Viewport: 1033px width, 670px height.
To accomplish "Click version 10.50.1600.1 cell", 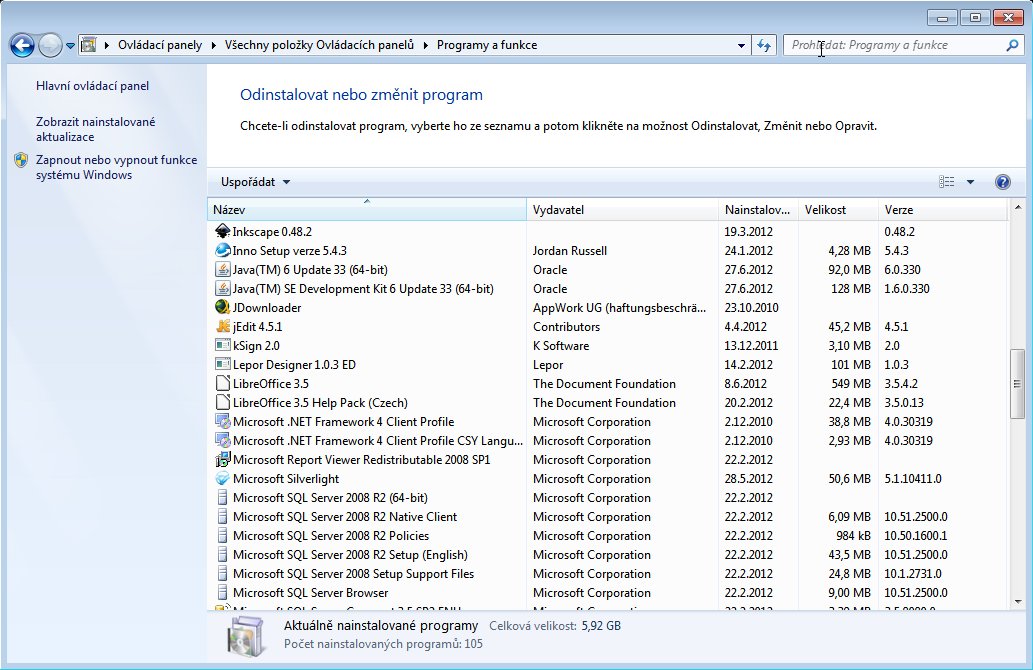I will pos(916,536).
